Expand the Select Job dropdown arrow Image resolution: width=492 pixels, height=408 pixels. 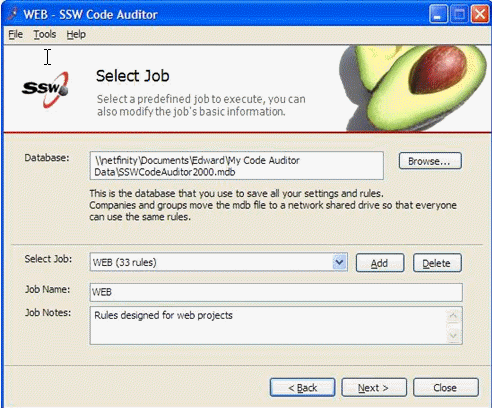340,262
